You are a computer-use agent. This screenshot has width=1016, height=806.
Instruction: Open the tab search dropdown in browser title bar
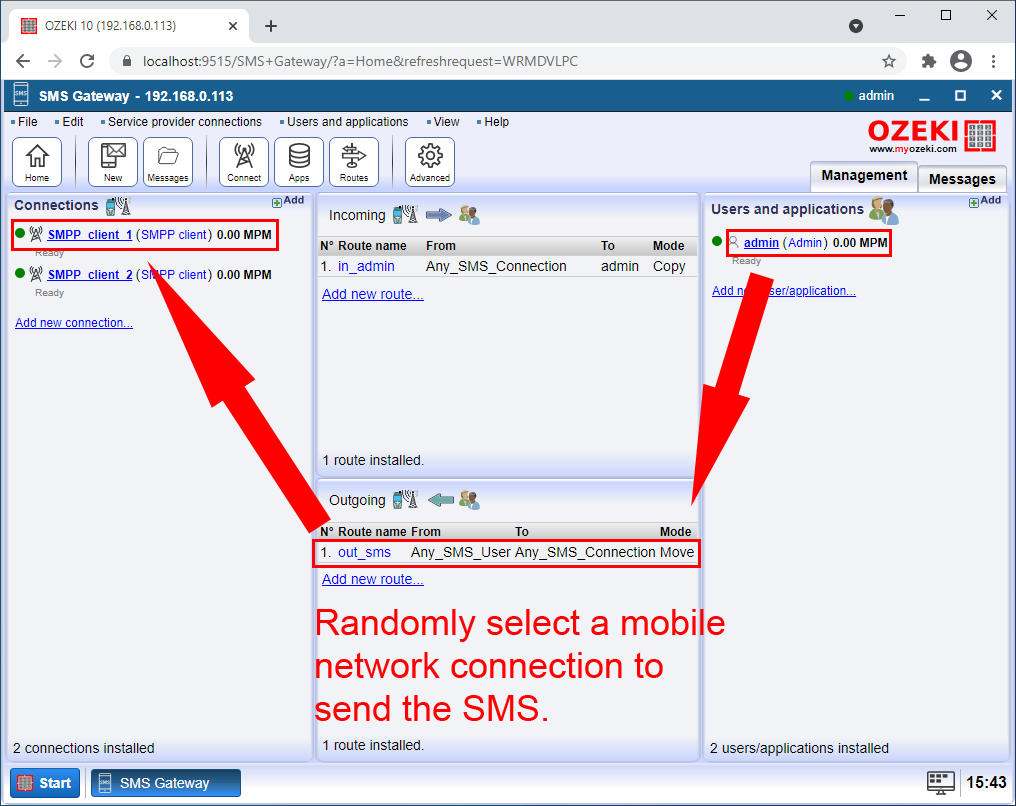pyautogui.click(x=856, y=26)
